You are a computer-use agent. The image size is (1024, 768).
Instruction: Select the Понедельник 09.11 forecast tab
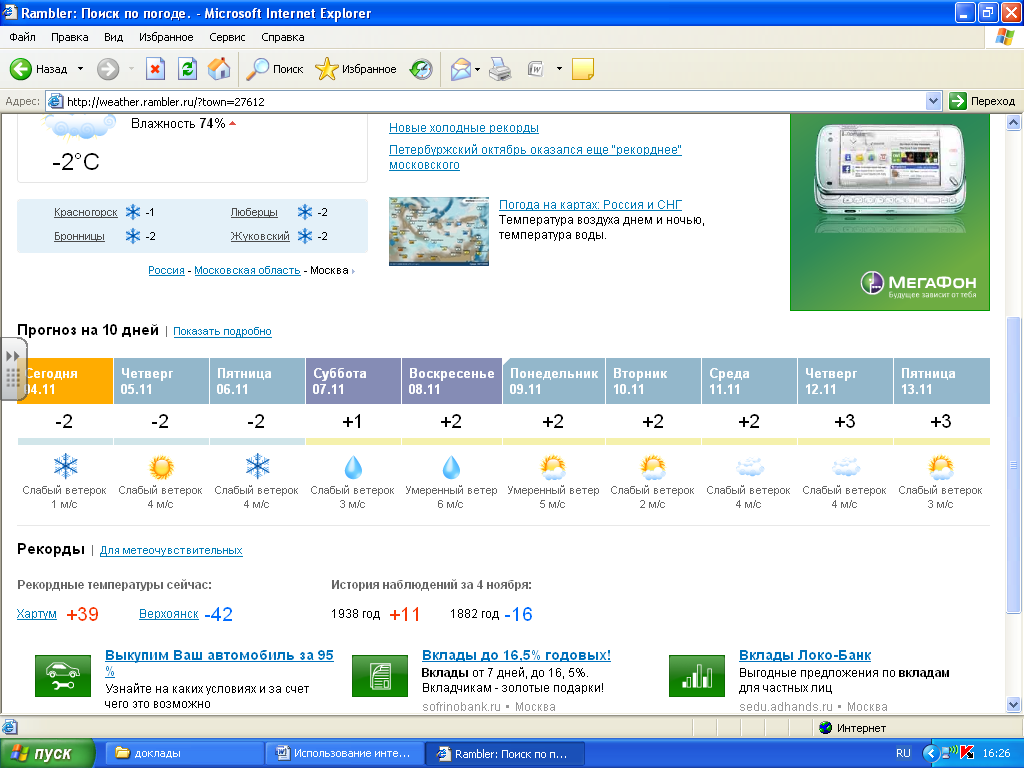554,381
